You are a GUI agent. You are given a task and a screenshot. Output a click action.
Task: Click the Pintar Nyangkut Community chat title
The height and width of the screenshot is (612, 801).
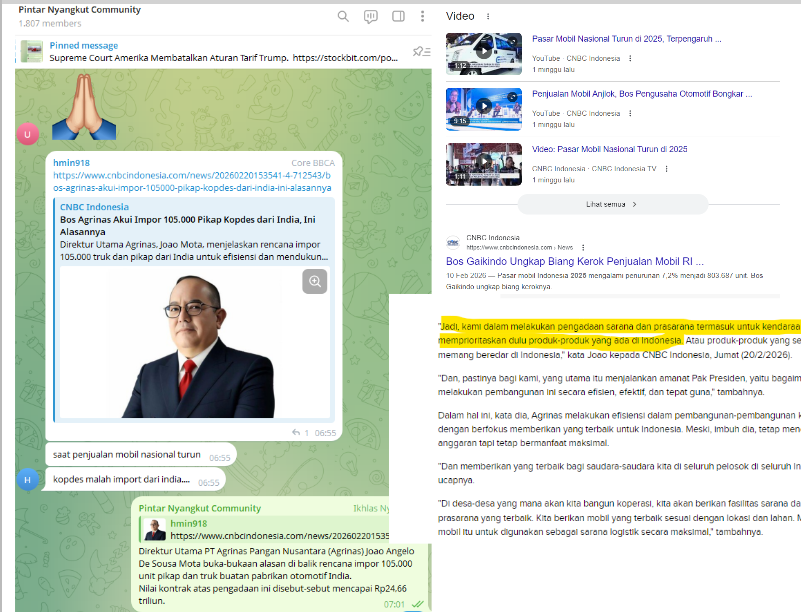click(80, 10)
